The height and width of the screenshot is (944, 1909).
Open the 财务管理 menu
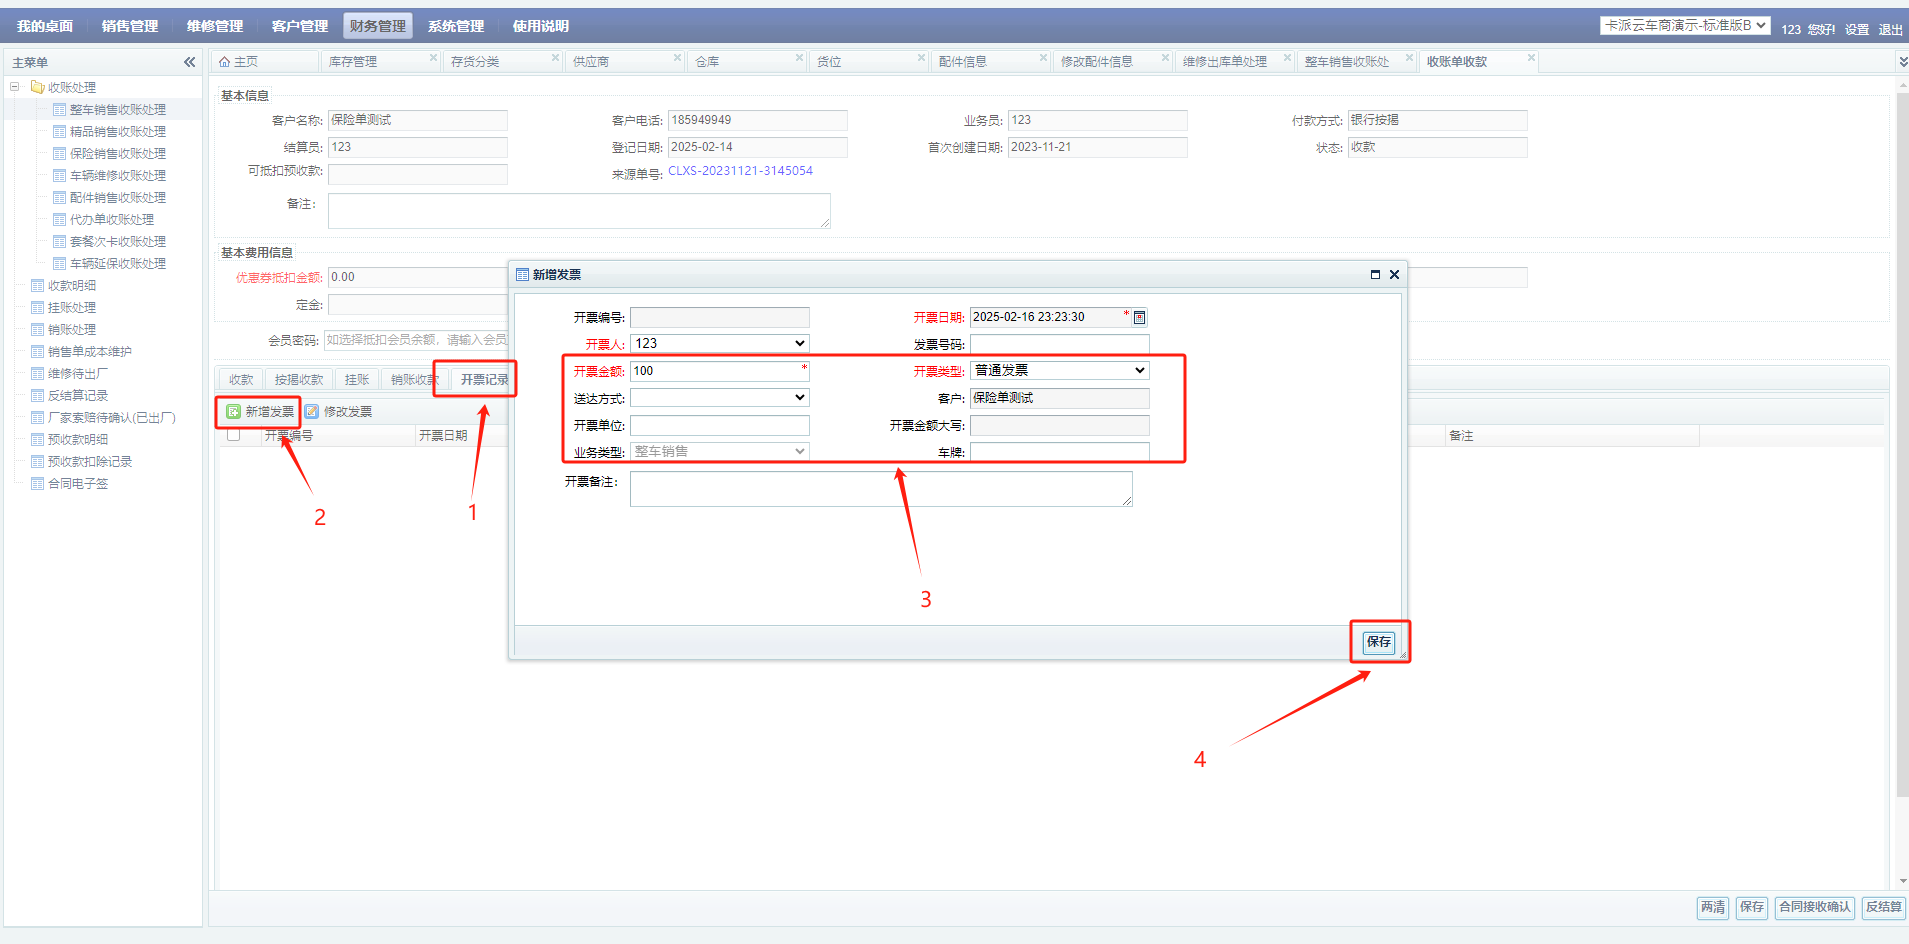pos(377,26)
